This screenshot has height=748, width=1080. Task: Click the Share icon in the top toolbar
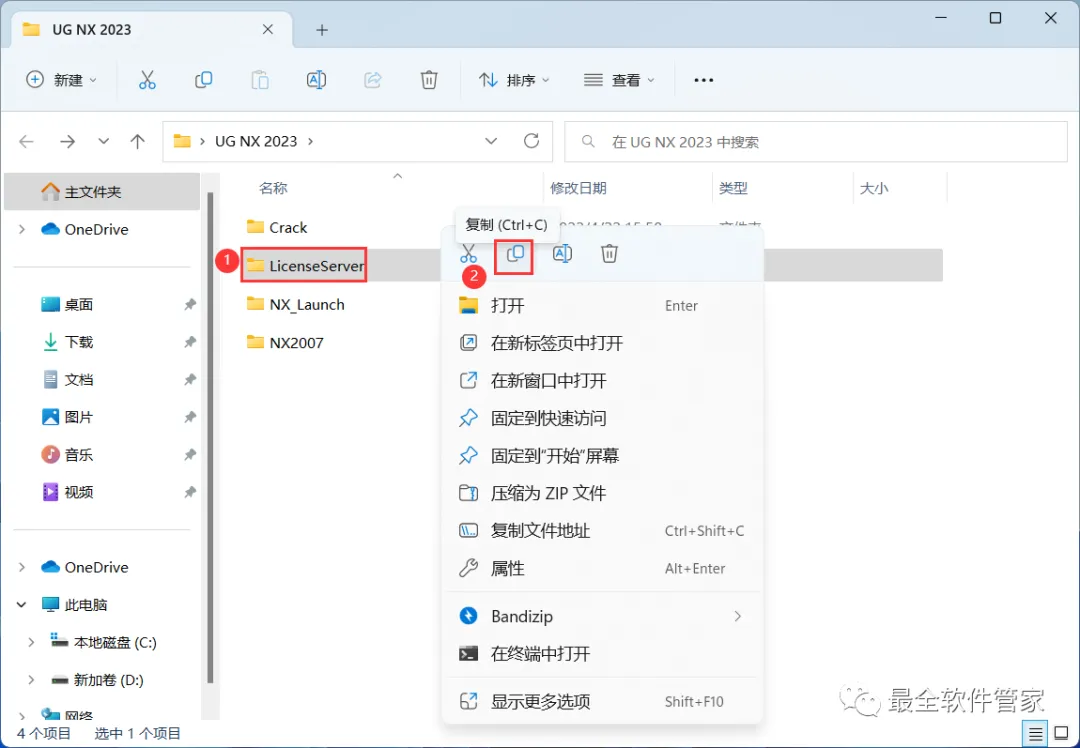pyautogui.click(x=373, y=80)
